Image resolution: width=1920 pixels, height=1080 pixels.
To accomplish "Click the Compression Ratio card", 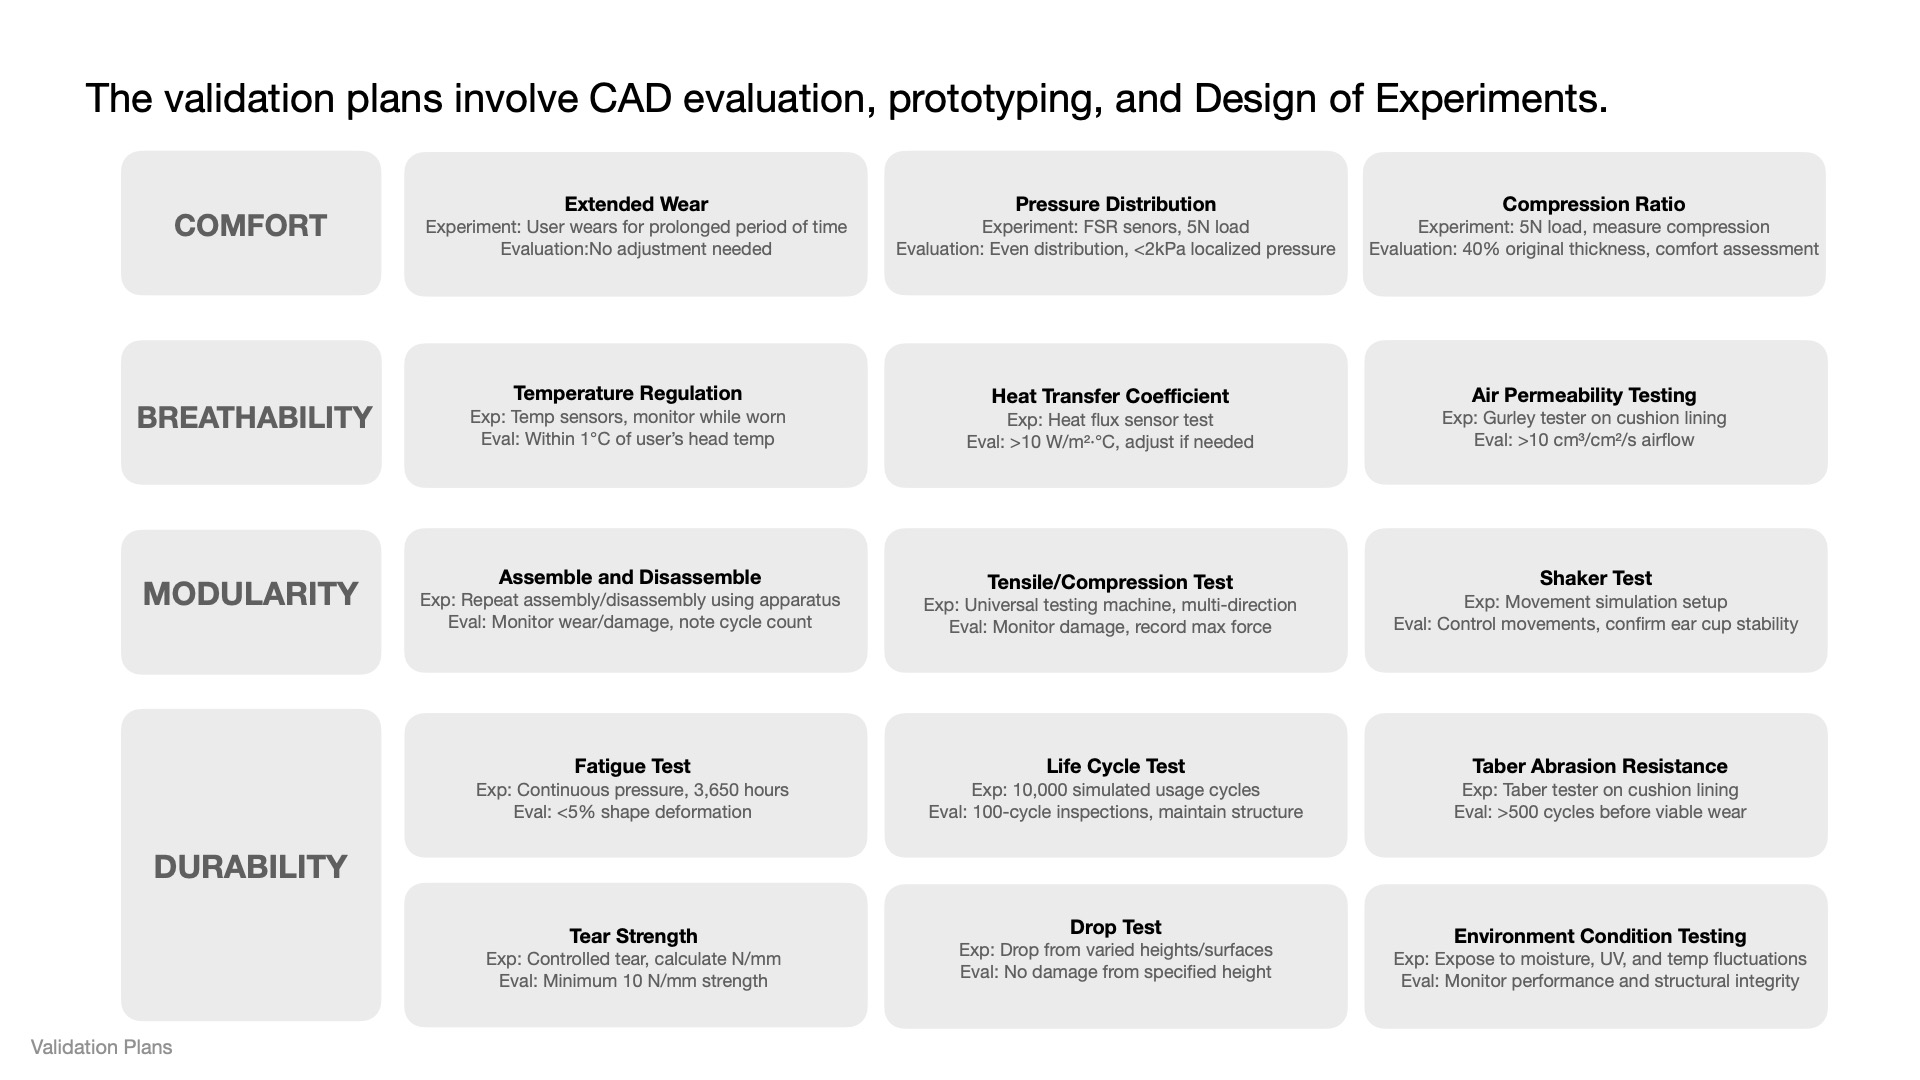I will click(1594, 224).
